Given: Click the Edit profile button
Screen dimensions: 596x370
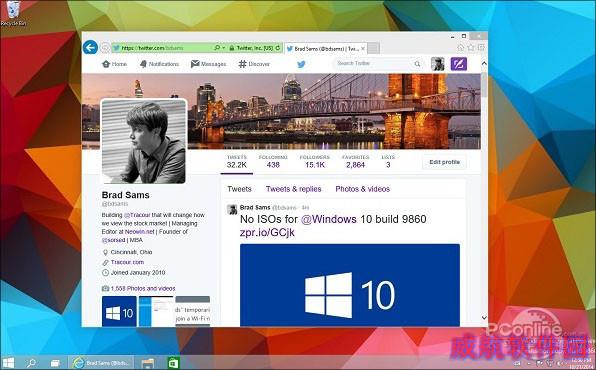Looking at the screenshot, I should 444,162.
